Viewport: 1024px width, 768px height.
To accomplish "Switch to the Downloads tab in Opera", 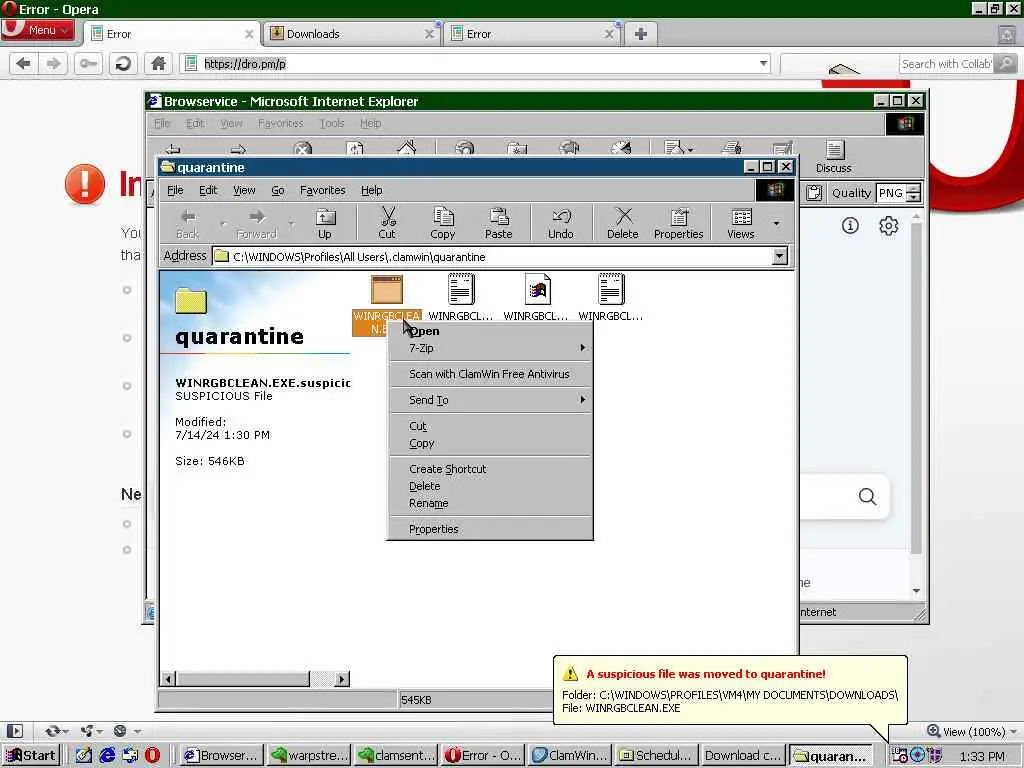I will pyautogui.click(x=352, y=34).
